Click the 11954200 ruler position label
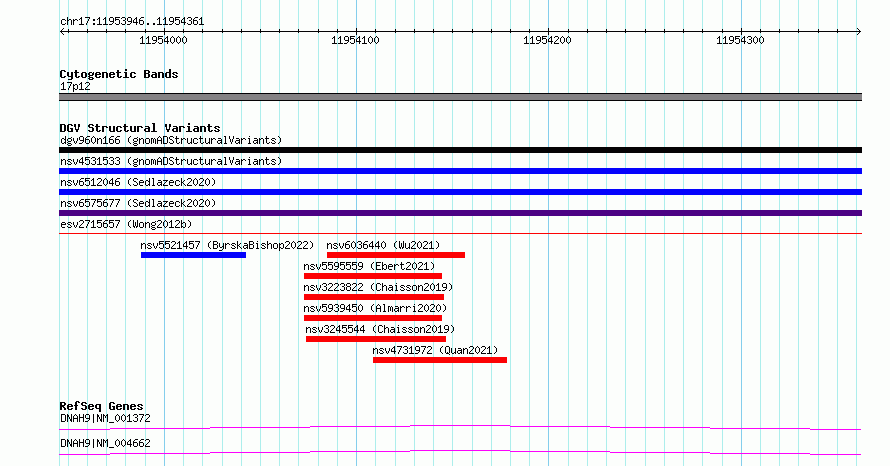Image resolution: width=890 pixels, height=466 pixels. coord(547,40)
